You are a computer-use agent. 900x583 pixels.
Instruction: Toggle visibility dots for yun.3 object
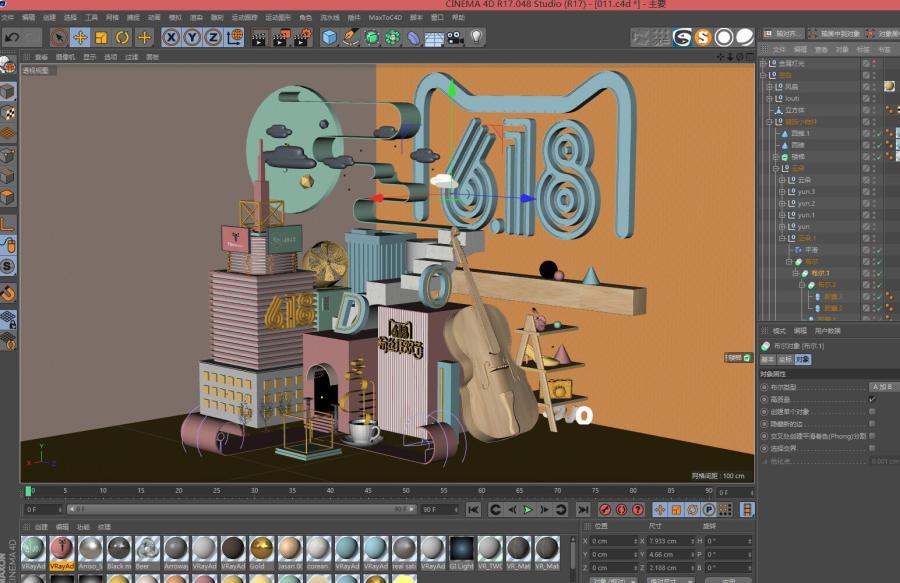coord(874,191)
